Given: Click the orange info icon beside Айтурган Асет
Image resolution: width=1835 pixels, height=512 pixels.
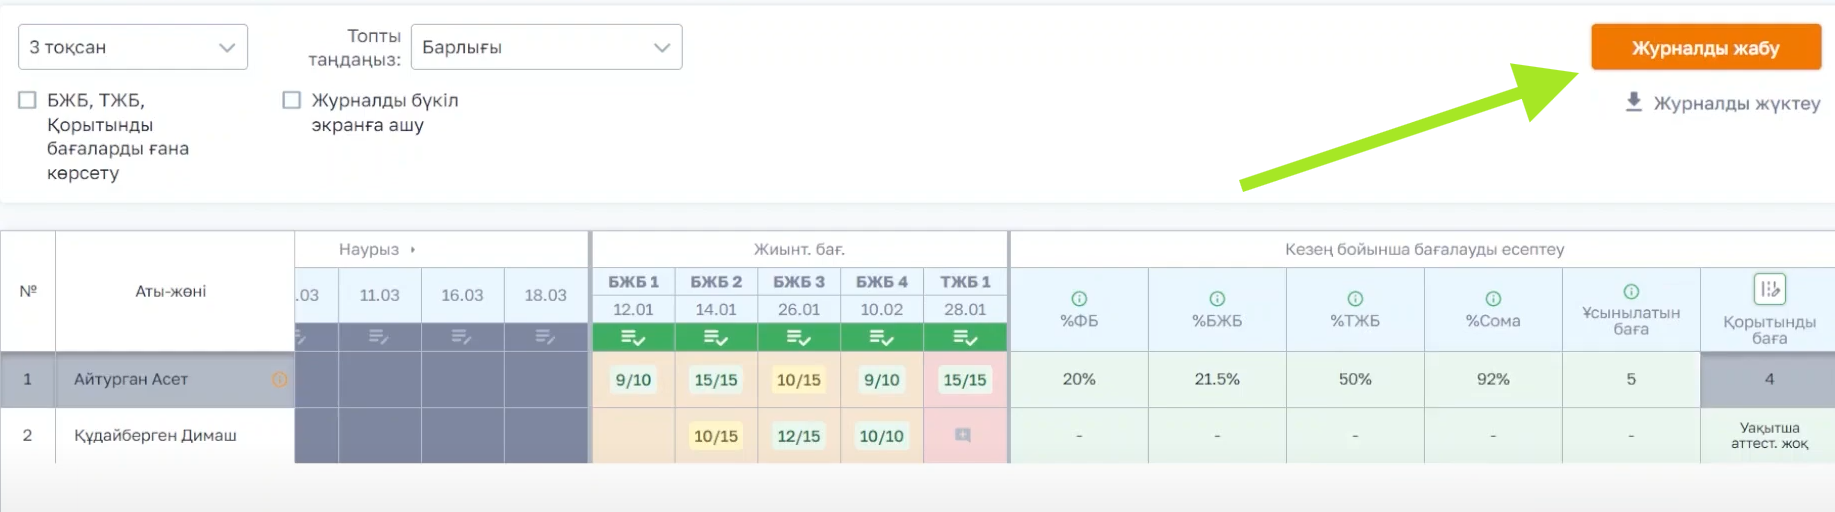Looking at the screenshot, I should click(280, 379).
